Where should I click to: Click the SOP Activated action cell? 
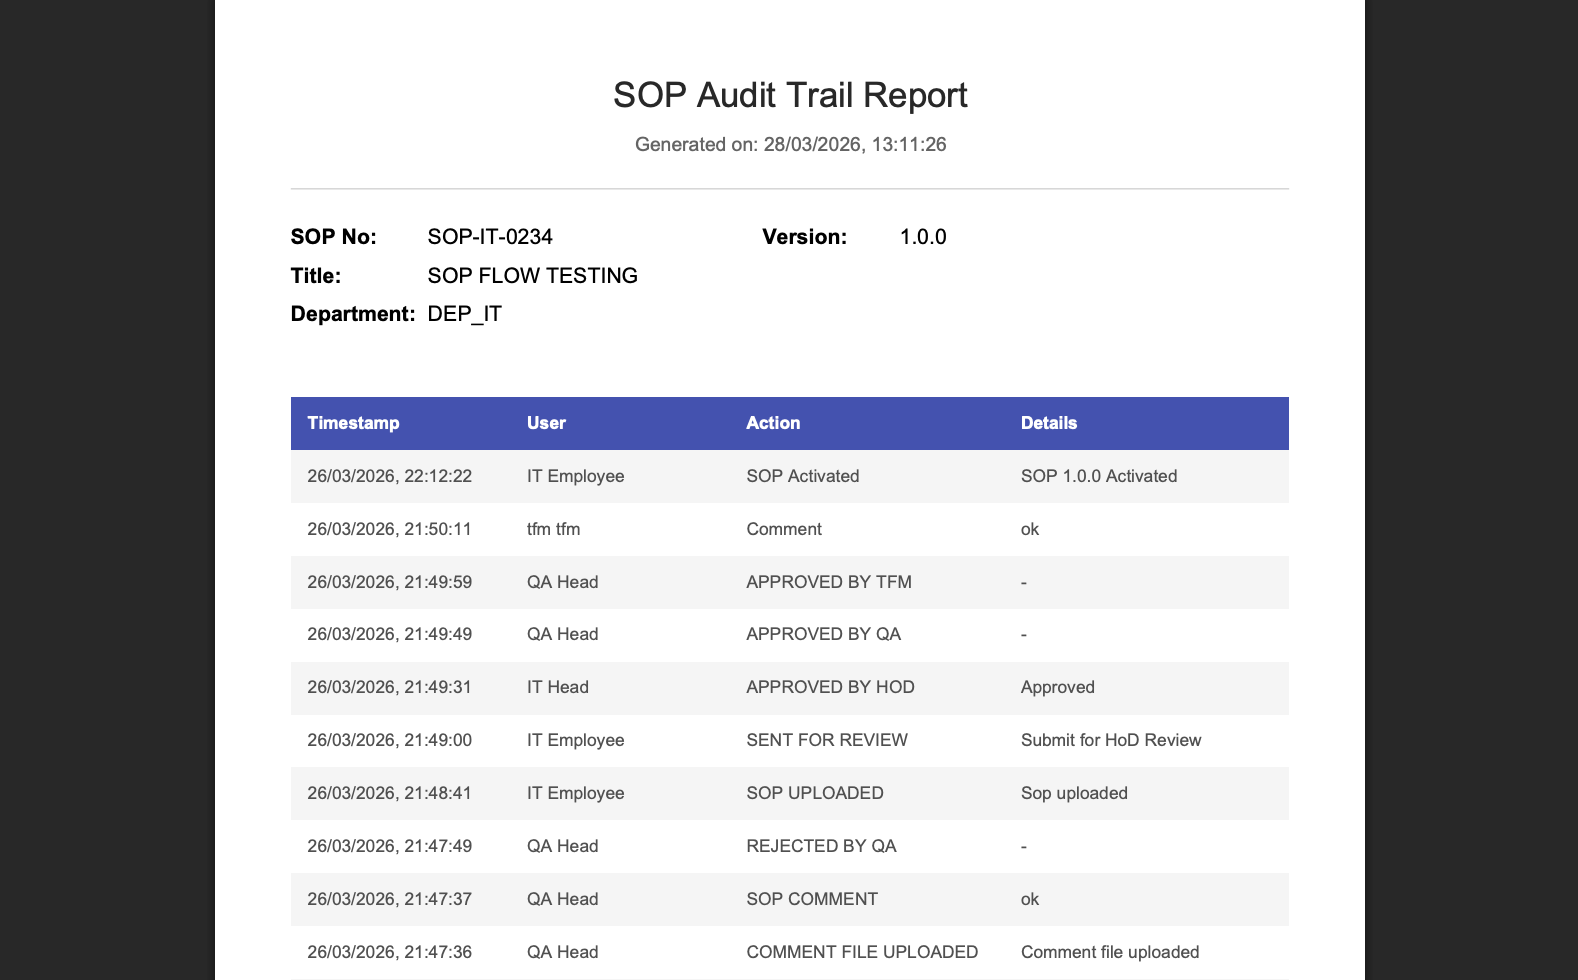(x=803, y=476)
